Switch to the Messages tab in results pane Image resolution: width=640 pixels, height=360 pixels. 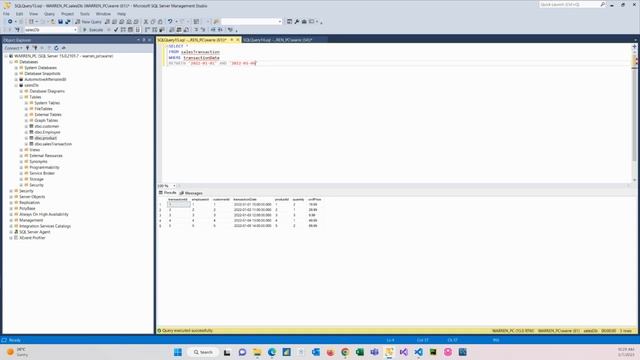click(x=191, y=193)
